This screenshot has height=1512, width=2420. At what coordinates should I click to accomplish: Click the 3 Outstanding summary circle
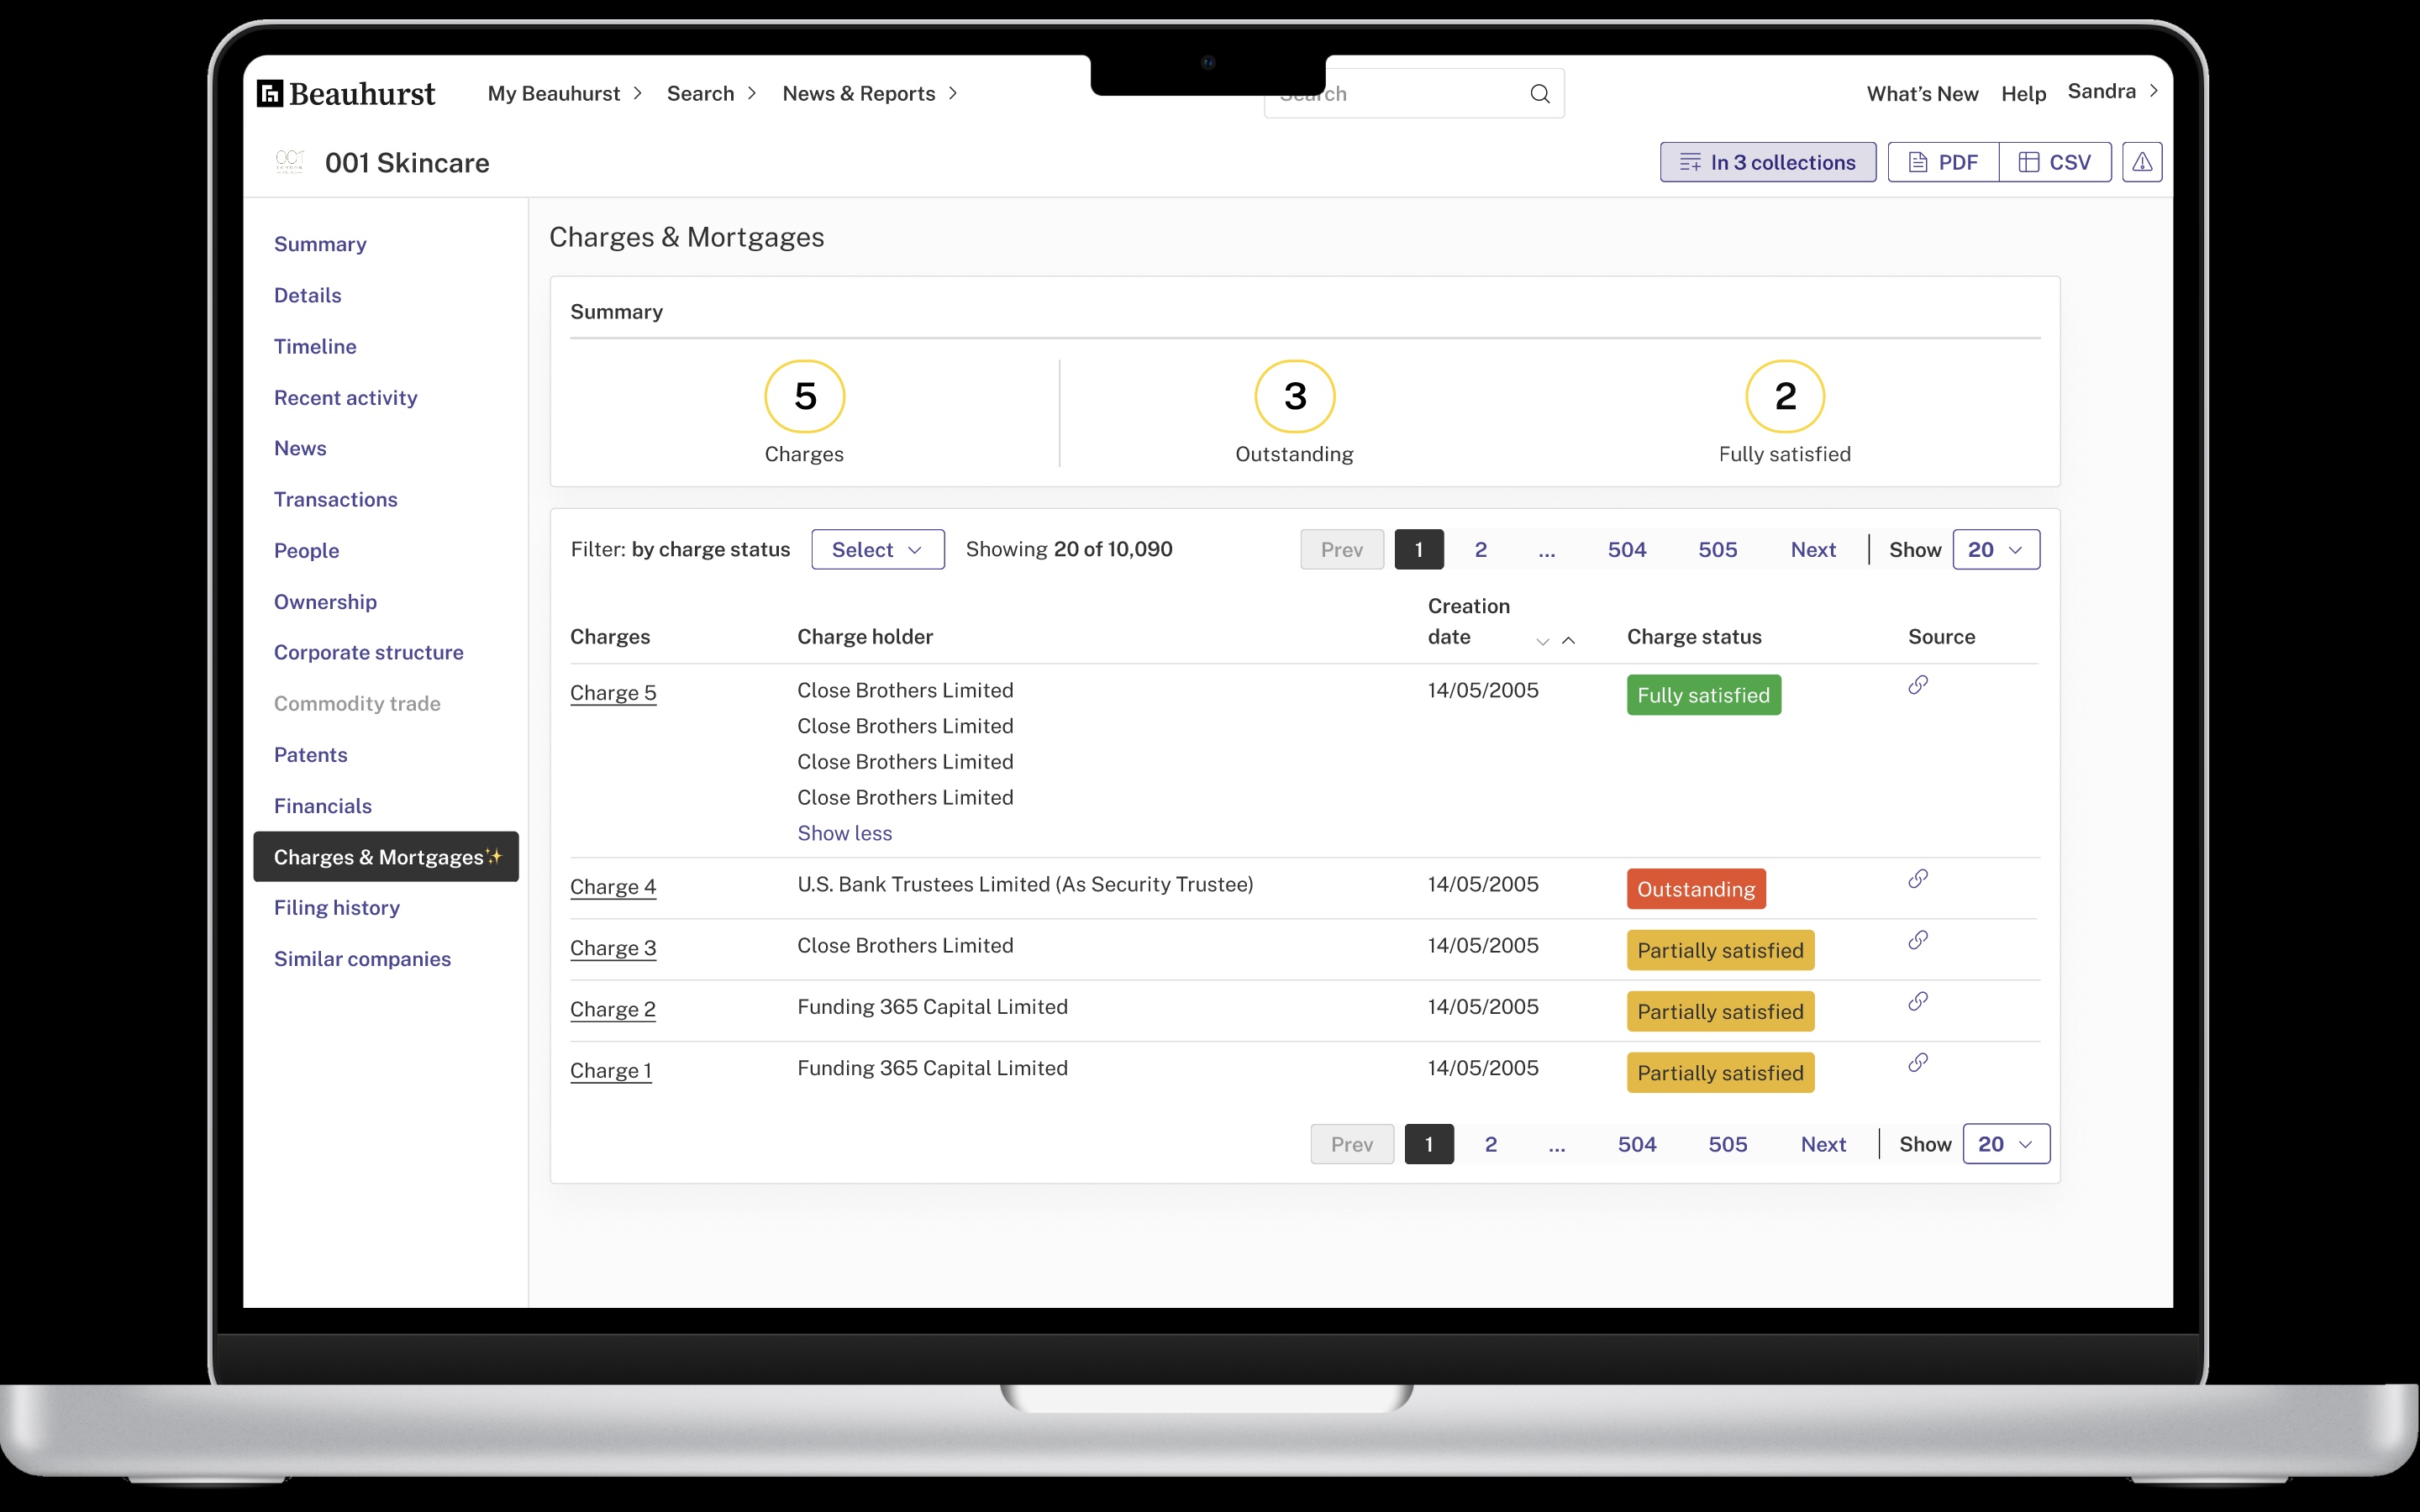(1295, 397)
